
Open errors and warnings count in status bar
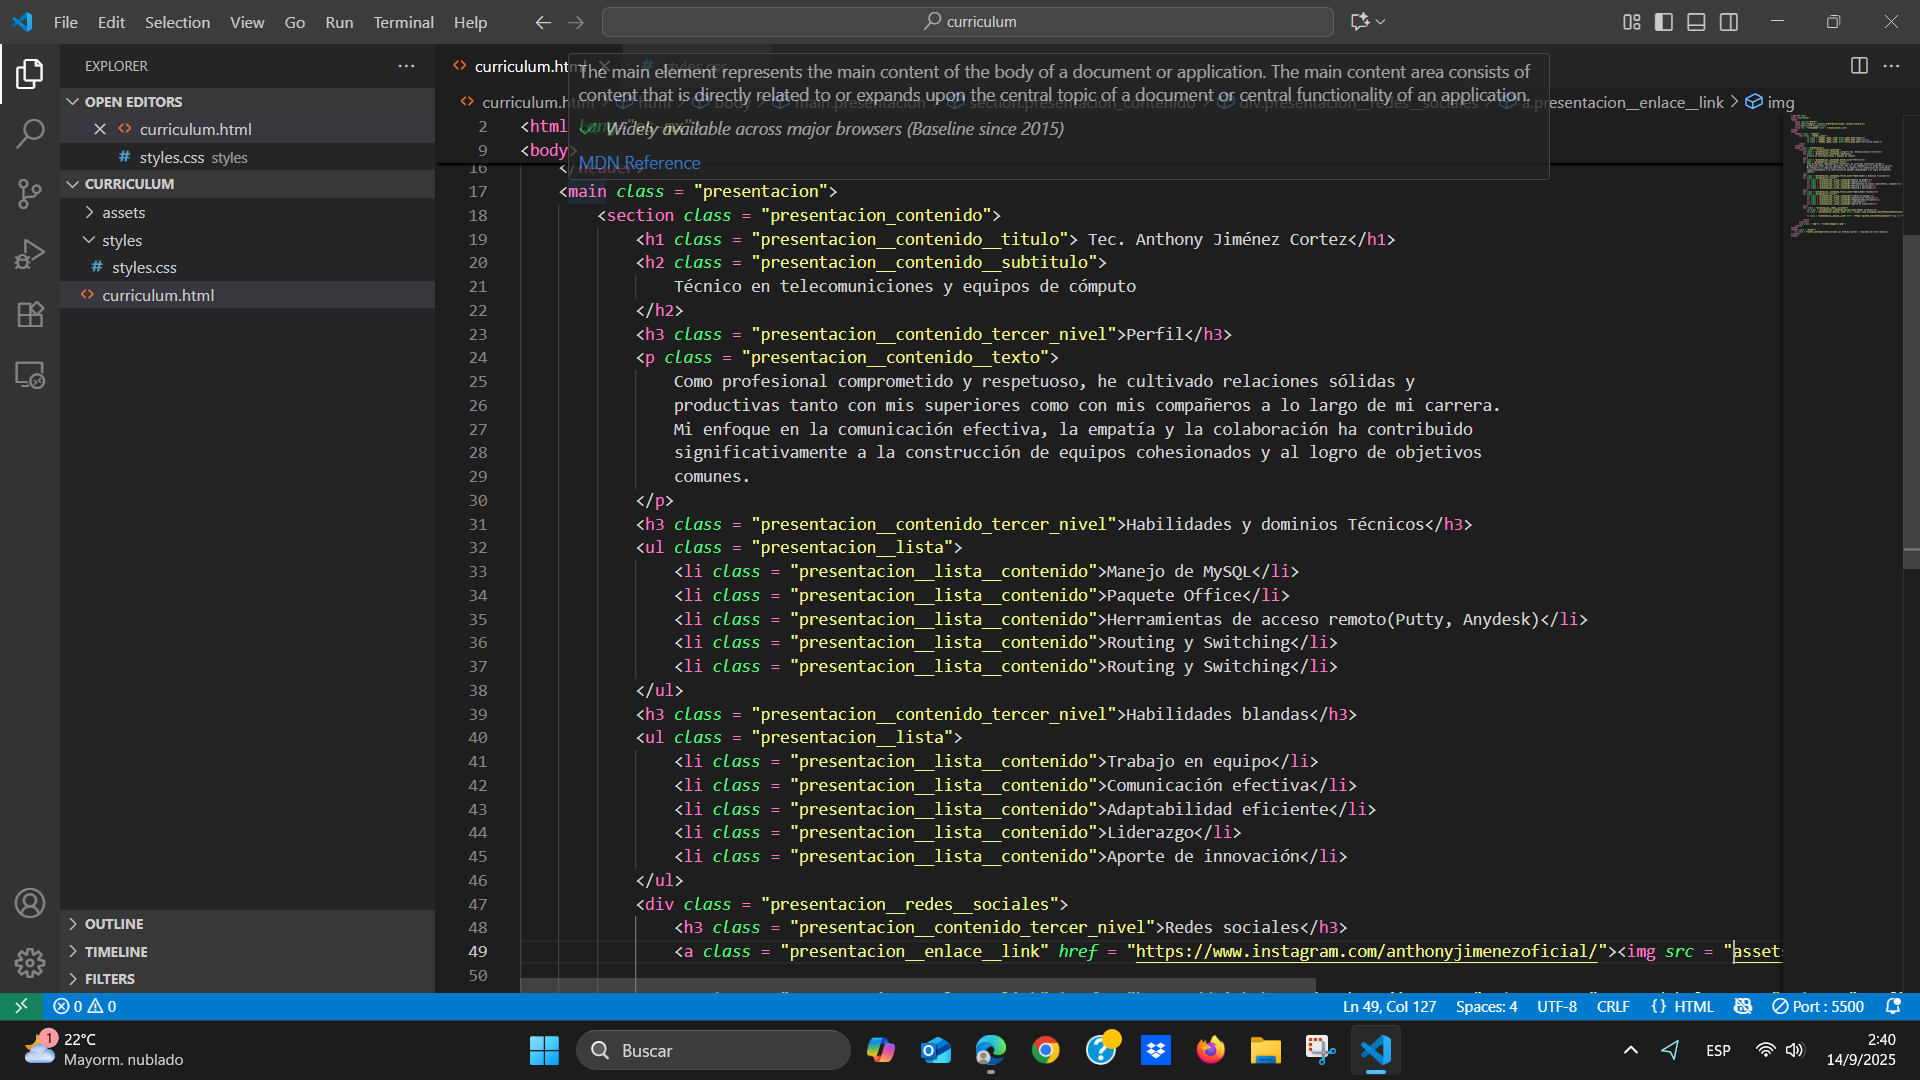[x=85, y=1006]
